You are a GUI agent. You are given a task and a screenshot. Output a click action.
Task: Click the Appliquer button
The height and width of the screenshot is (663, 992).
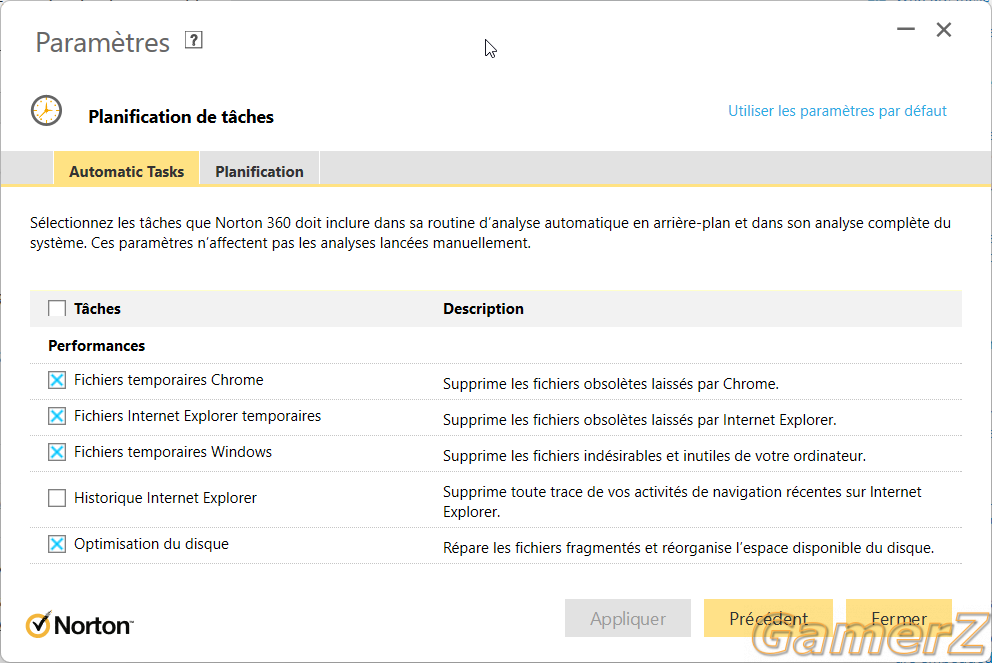(628, 618)
